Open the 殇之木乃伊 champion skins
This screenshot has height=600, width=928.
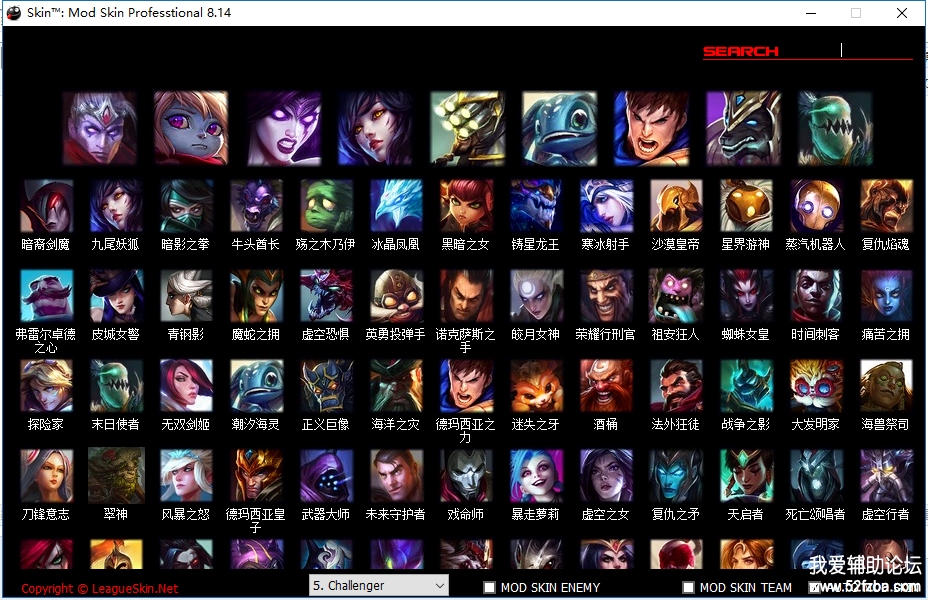click(326, 206)
